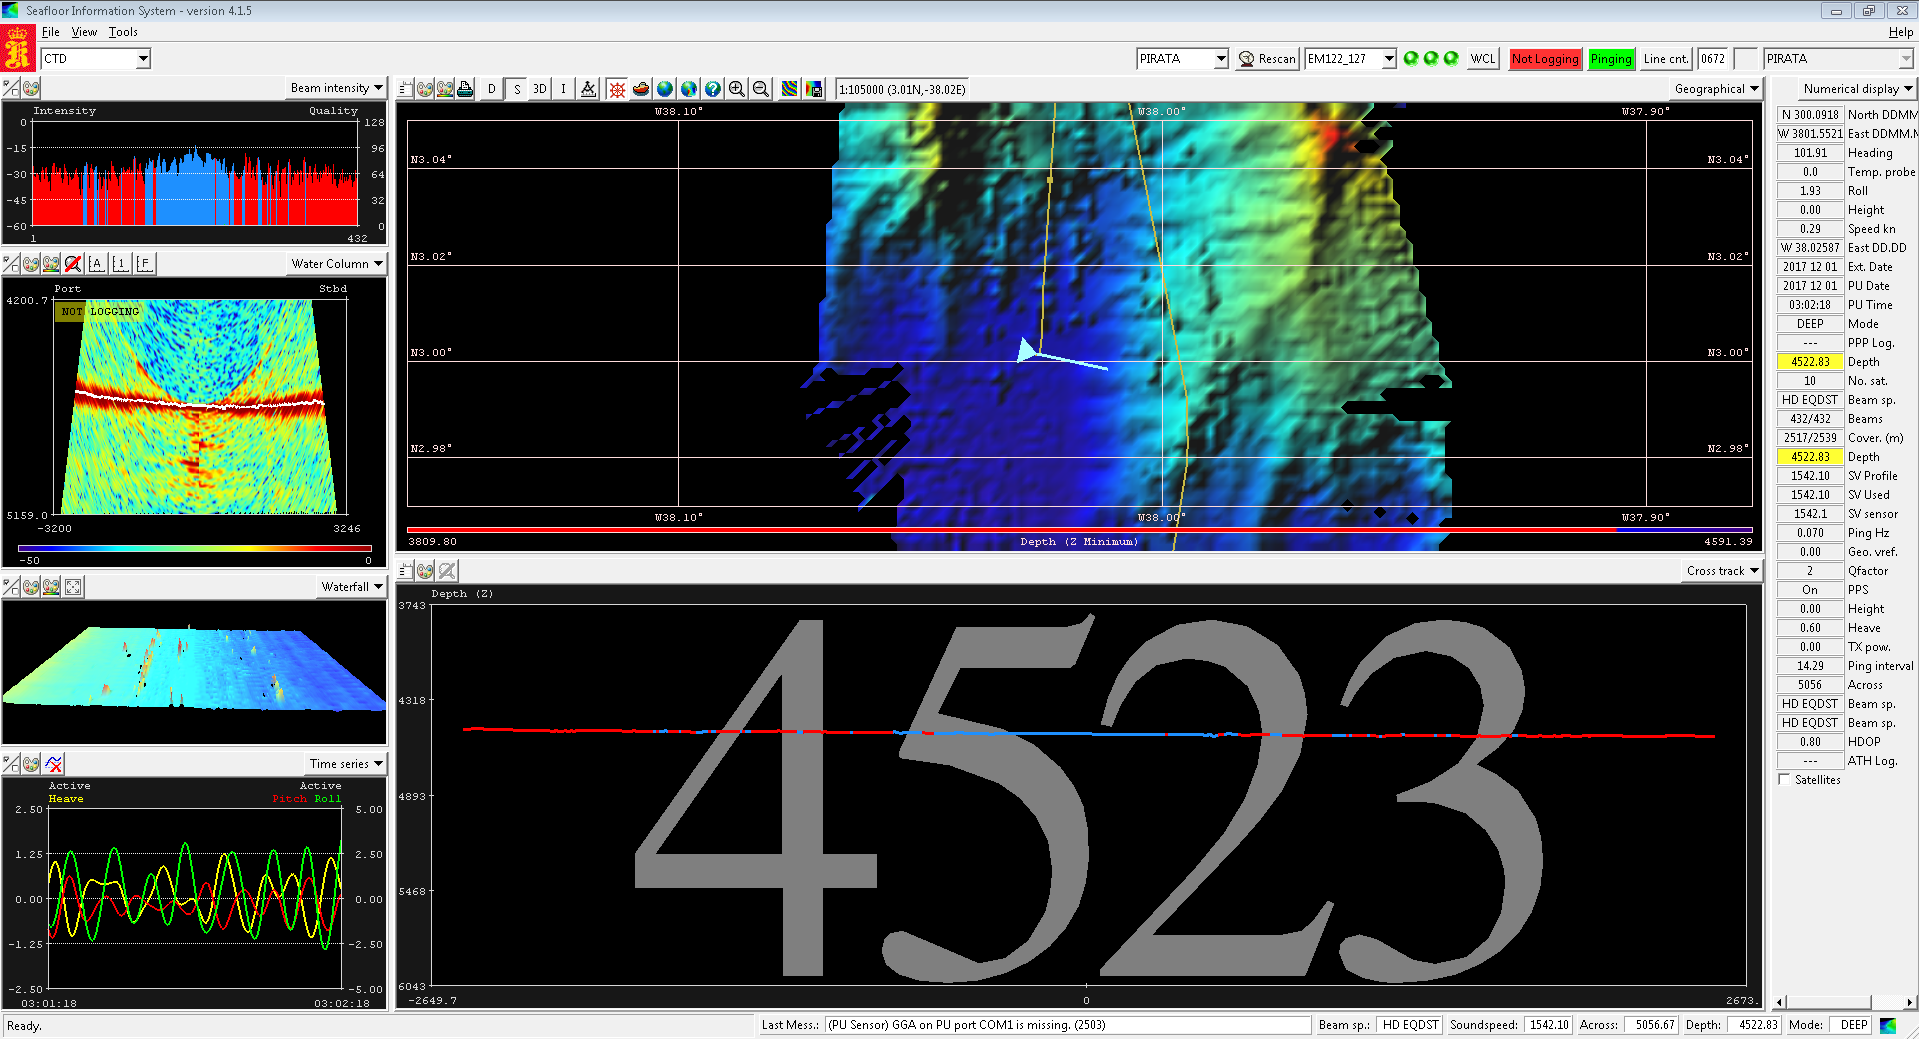1919x1039 pixels.
Task: Click the DEEP mode value in numerical display
Action: click(1810, 324)
